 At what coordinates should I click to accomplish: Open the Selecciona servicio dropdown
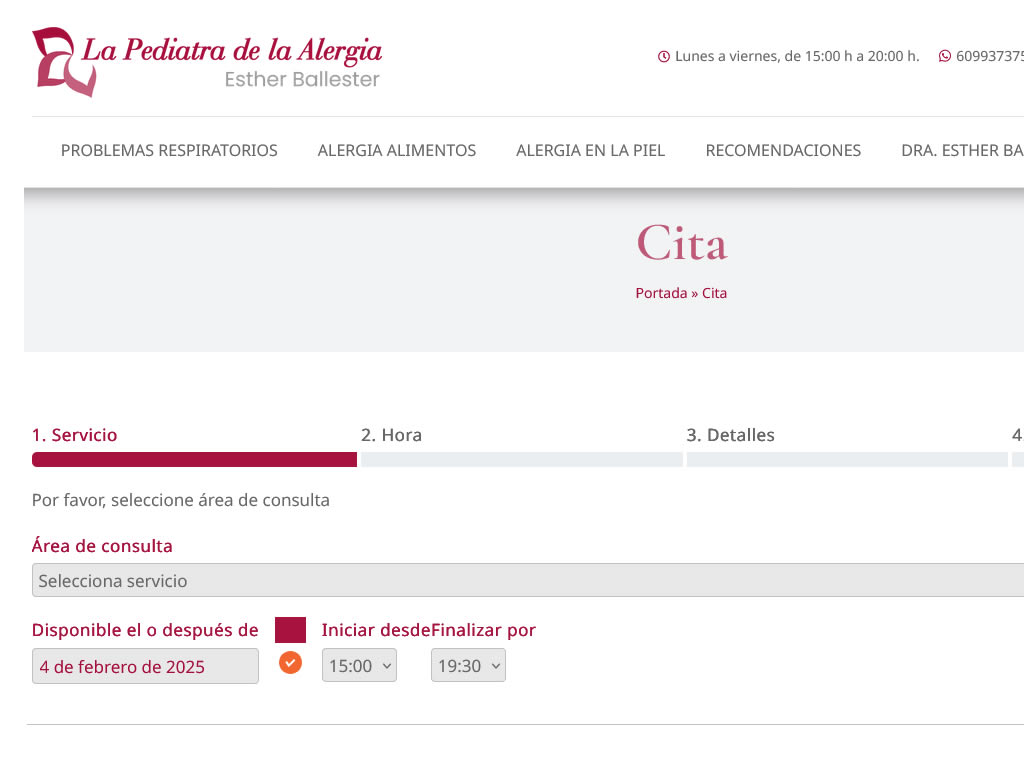[528, 580]
